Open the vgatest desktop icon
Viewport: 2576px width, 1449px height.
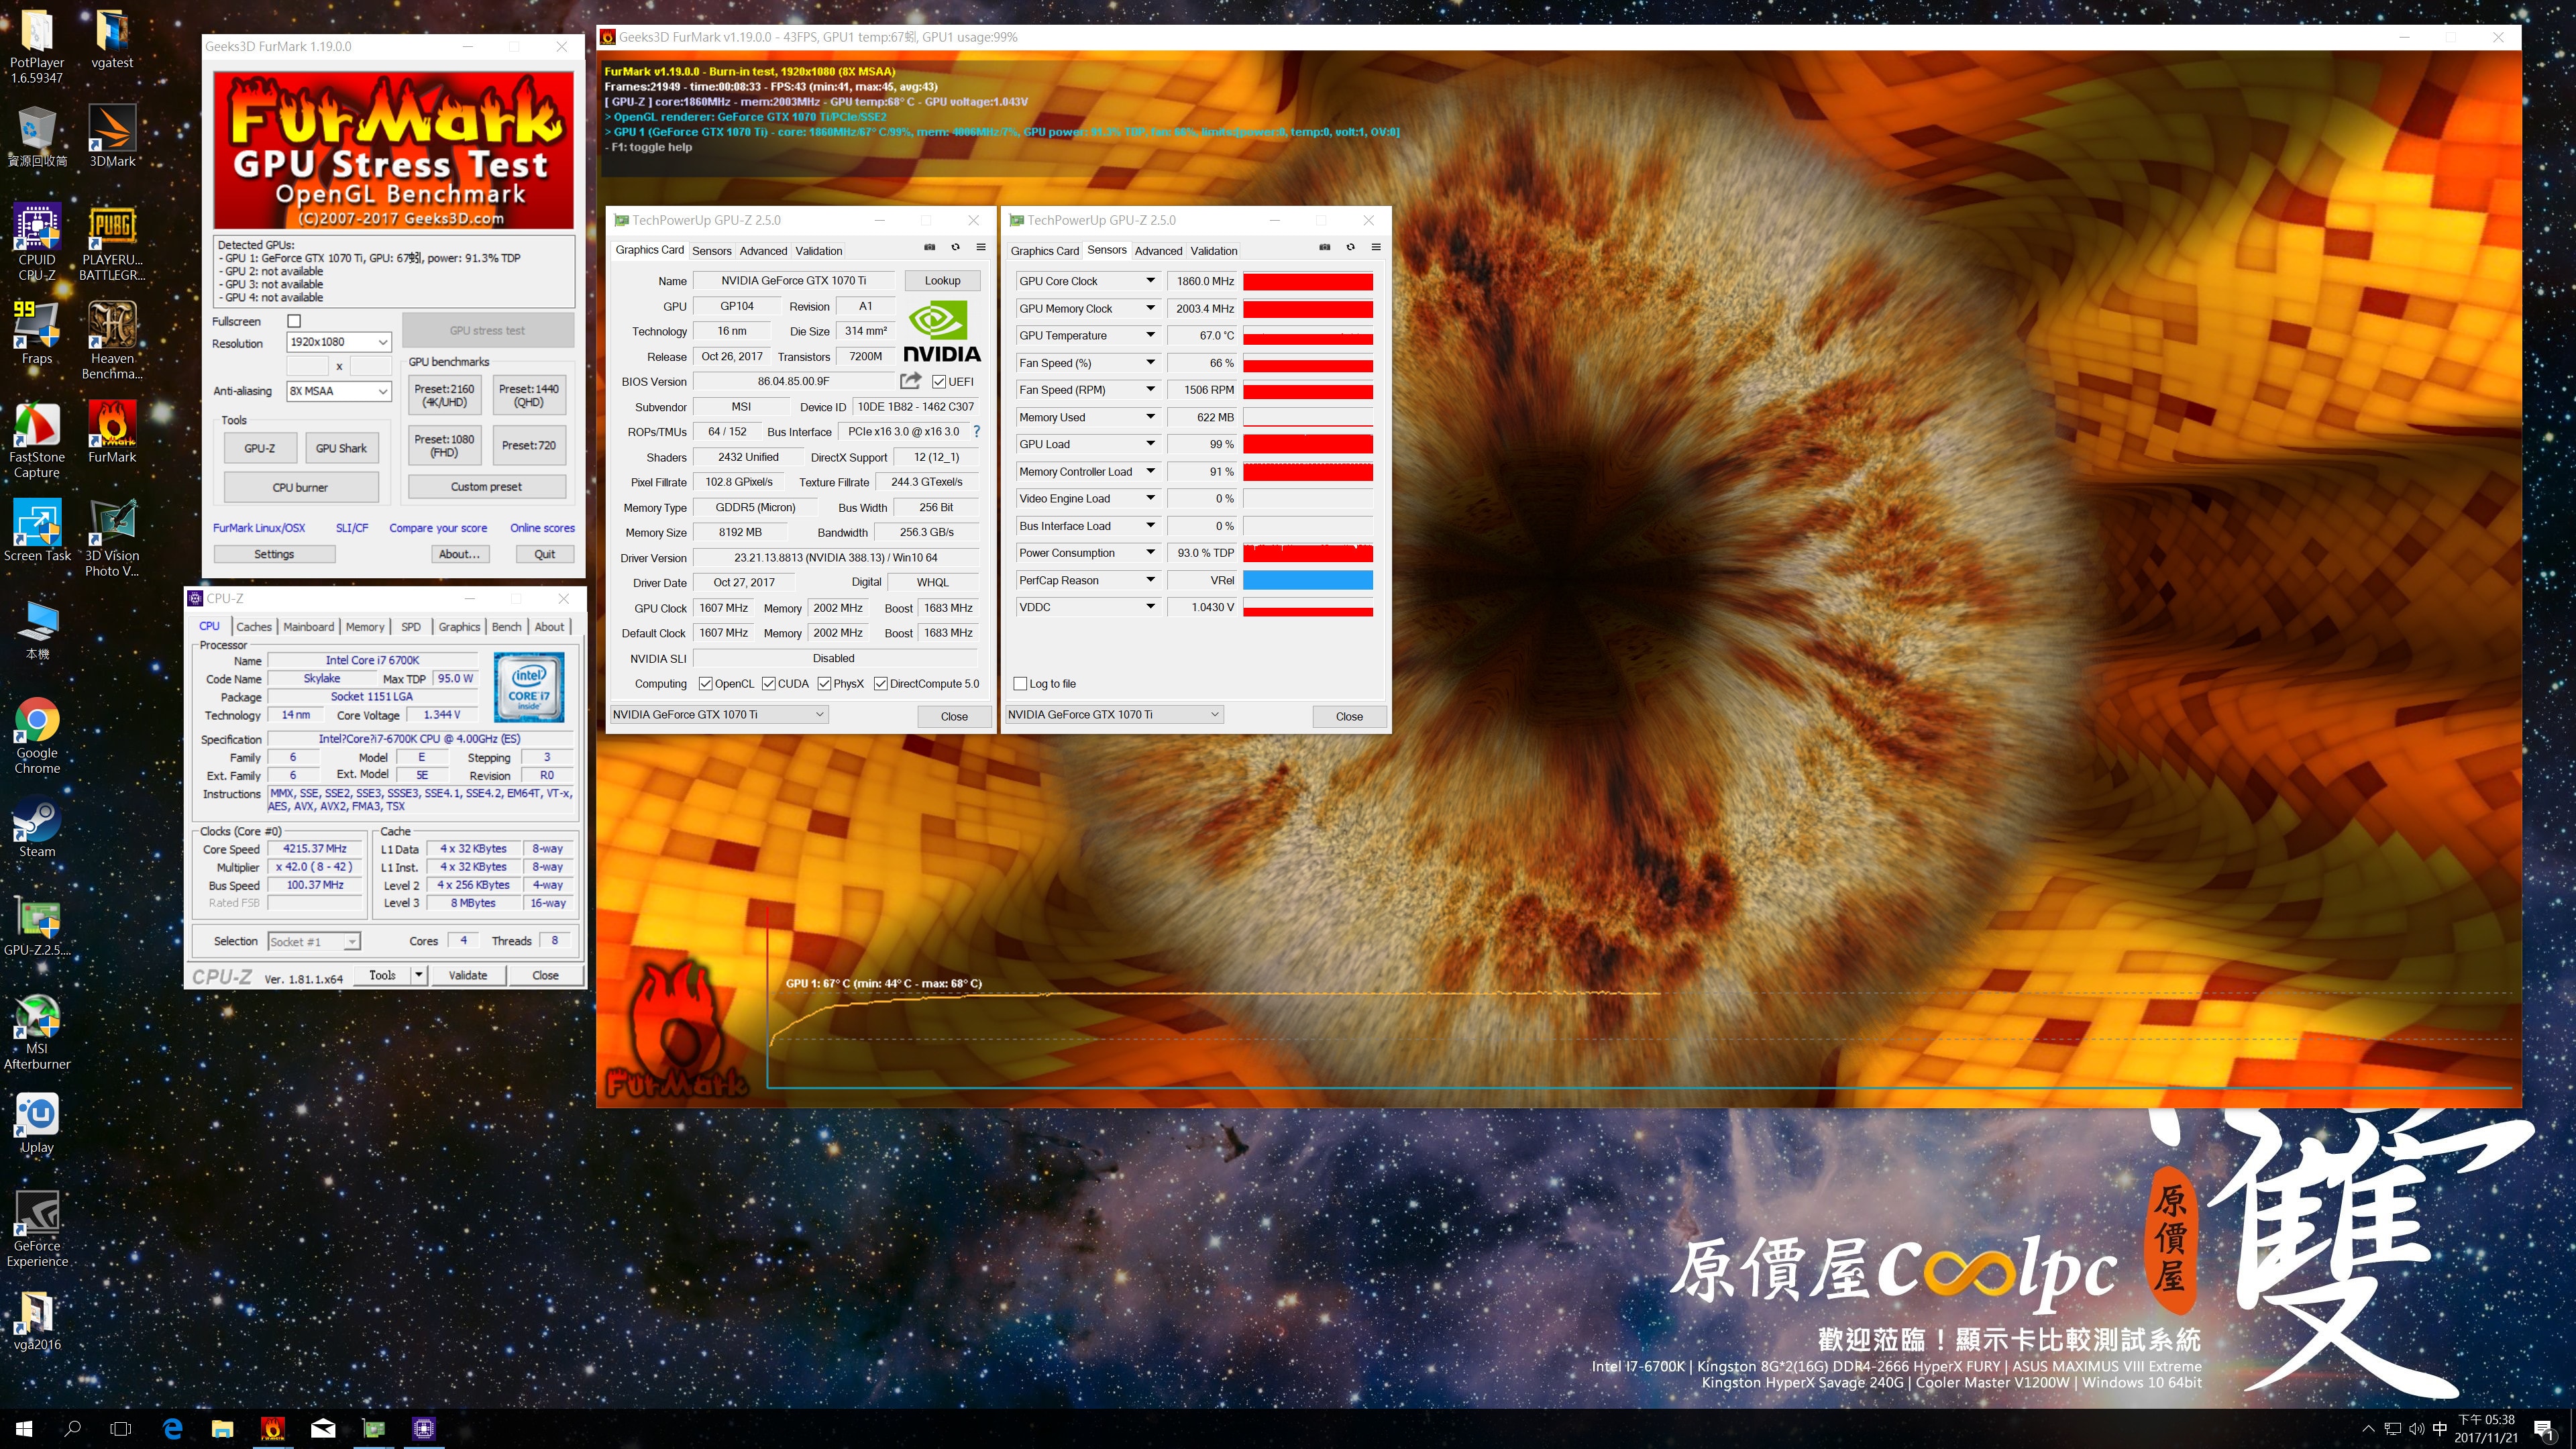(112, 40)
